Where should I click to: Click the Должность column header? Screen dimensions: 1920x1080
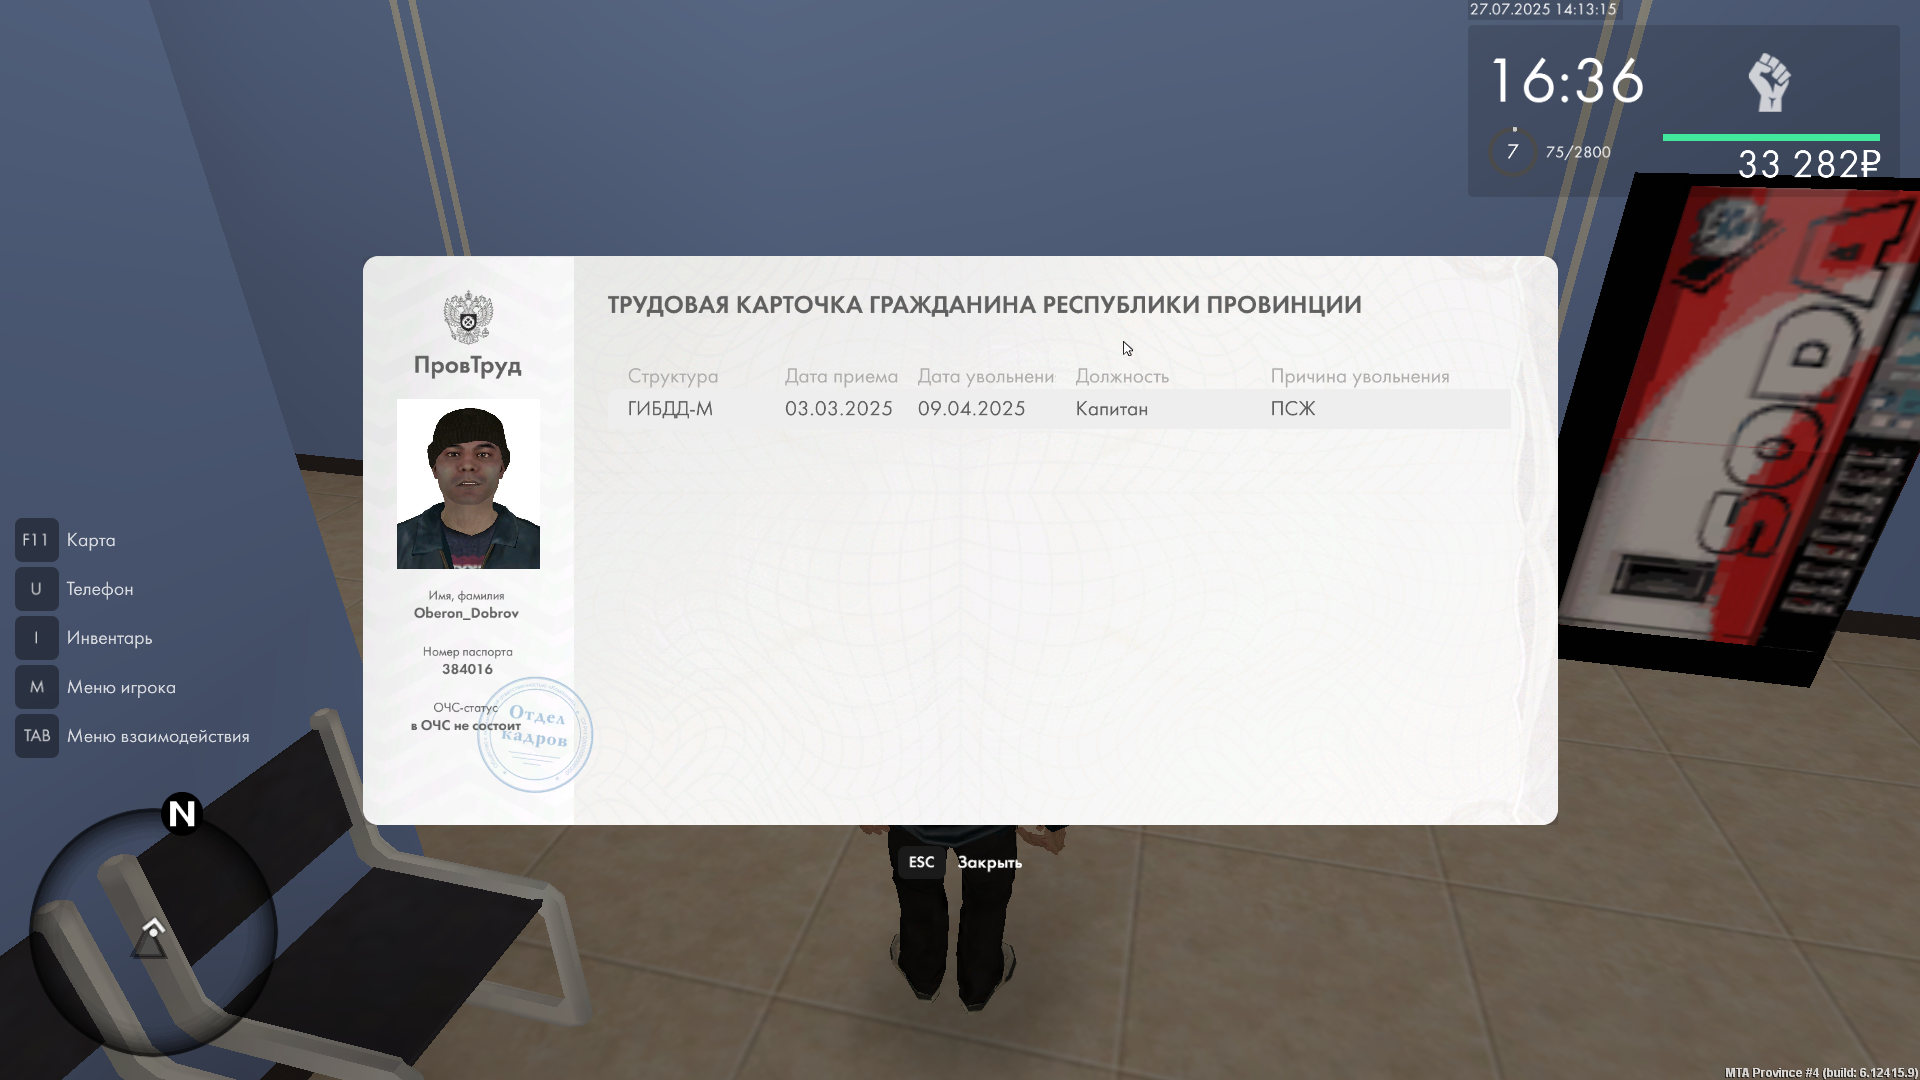(1122, 376)
